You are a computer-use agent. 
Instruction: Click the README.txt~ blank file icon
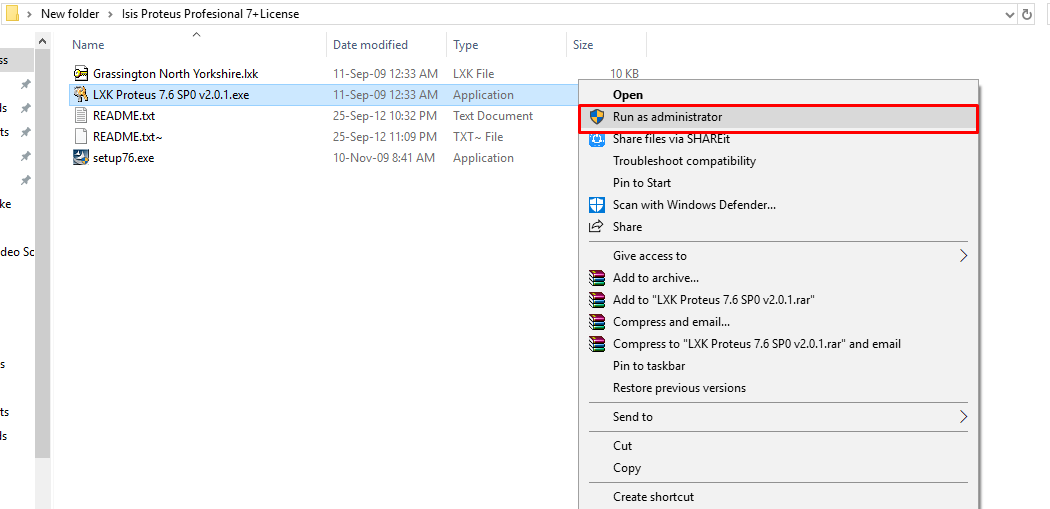81,137
